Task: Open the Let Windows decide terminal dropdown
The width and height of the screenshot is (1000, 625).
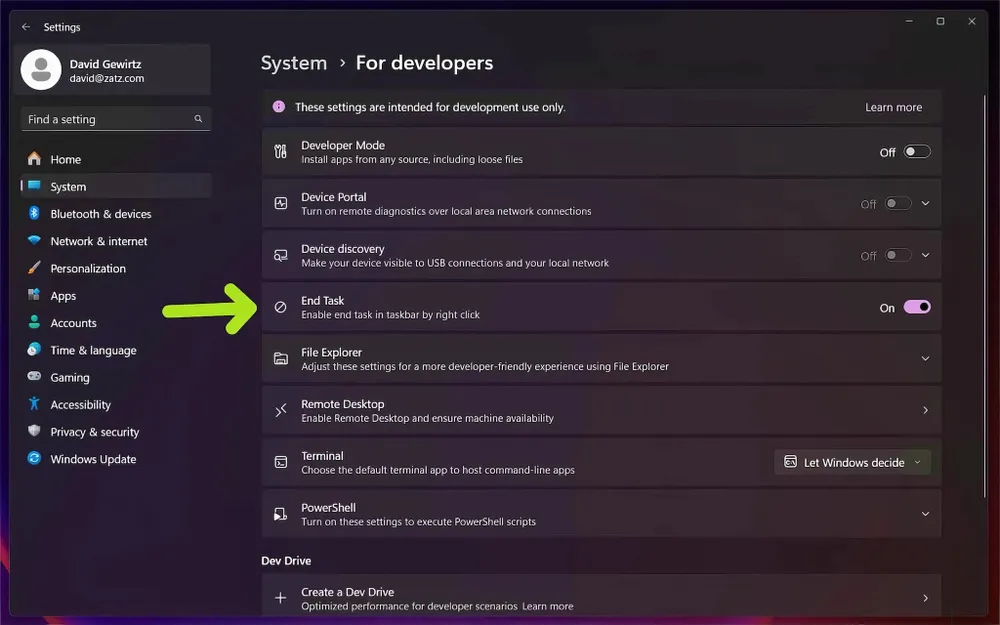Action: [x=852, y=462]
